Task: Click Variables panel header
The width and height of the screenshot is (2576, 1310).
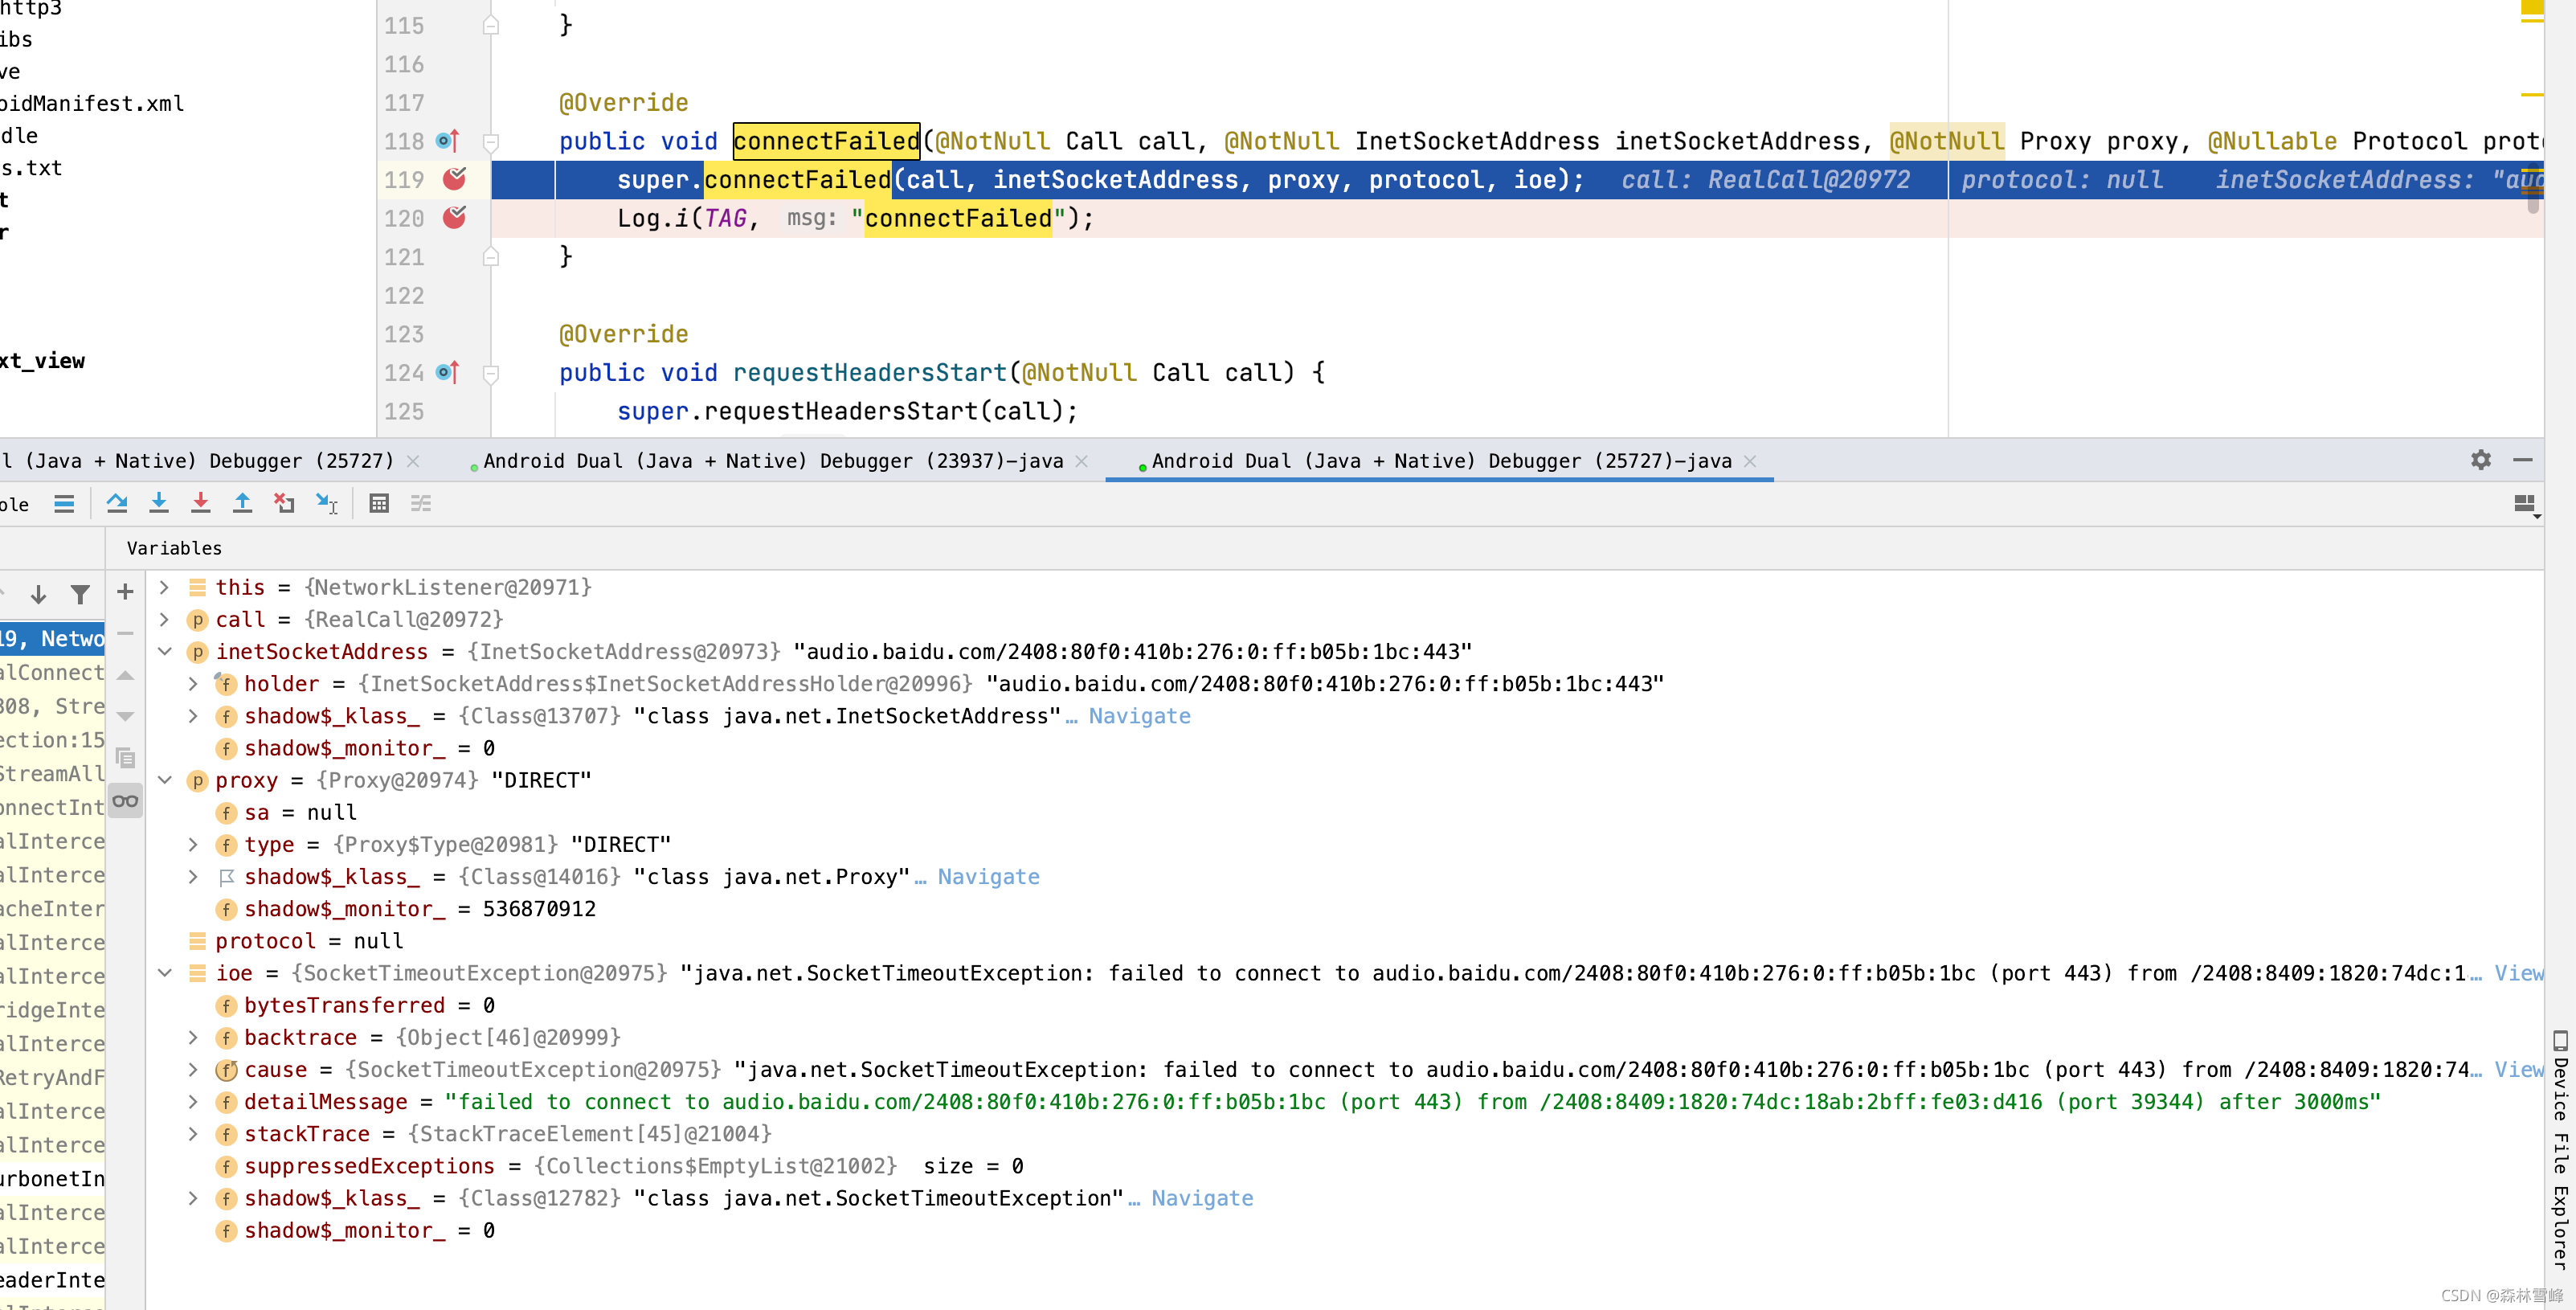Action: pyautogui.click(x=174, y=548)
